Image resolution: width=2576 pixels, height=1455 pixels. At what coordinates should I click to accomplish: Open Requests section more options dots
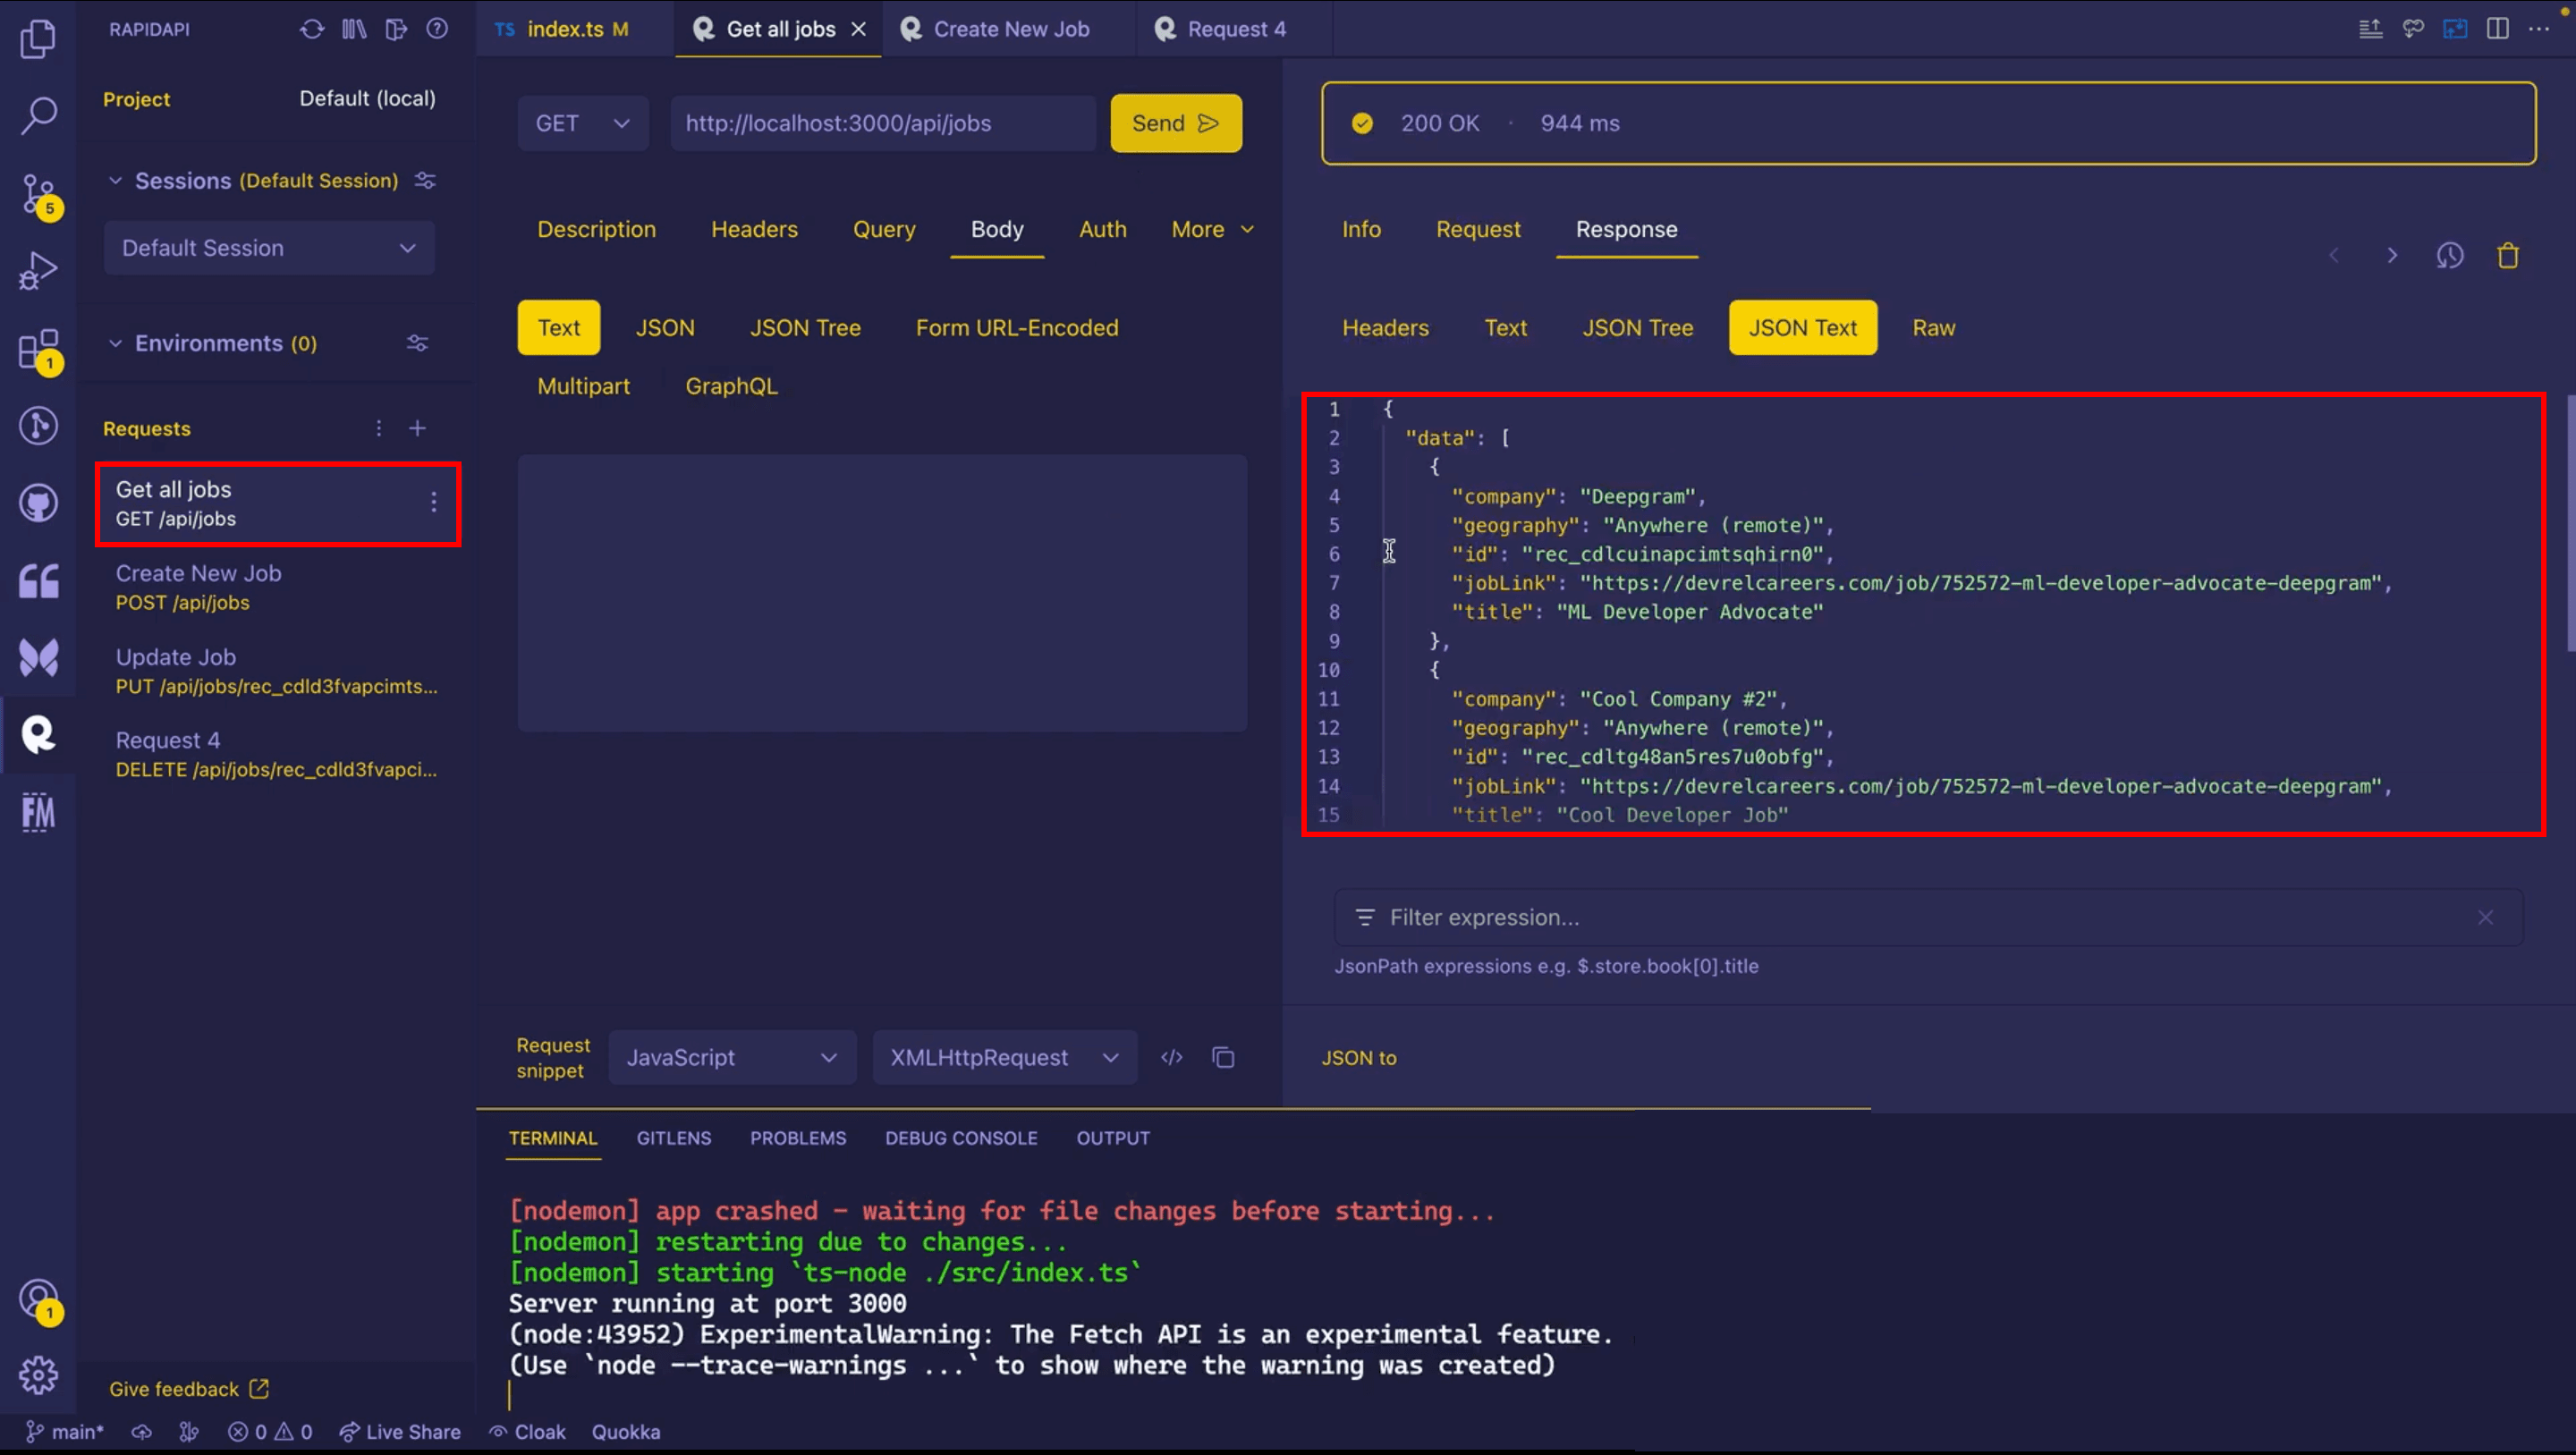379,429
